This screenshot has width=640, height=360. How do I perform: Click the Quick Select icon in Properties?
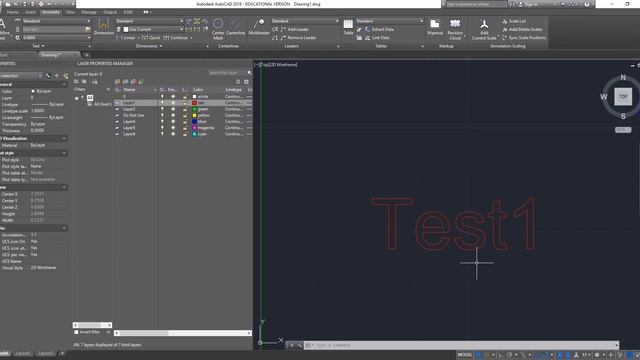[x=65, y=76]
